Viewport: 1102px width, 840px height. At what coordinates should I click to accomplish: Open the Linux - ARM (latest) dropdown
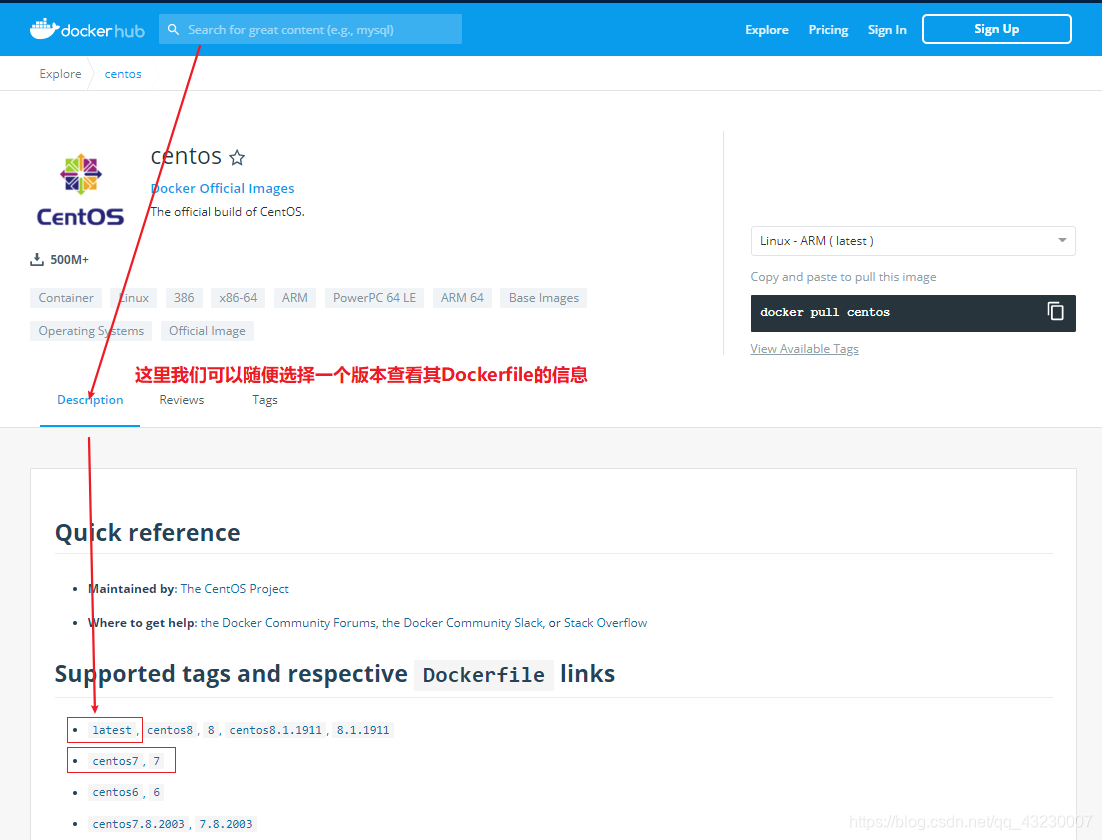point(913,241)
